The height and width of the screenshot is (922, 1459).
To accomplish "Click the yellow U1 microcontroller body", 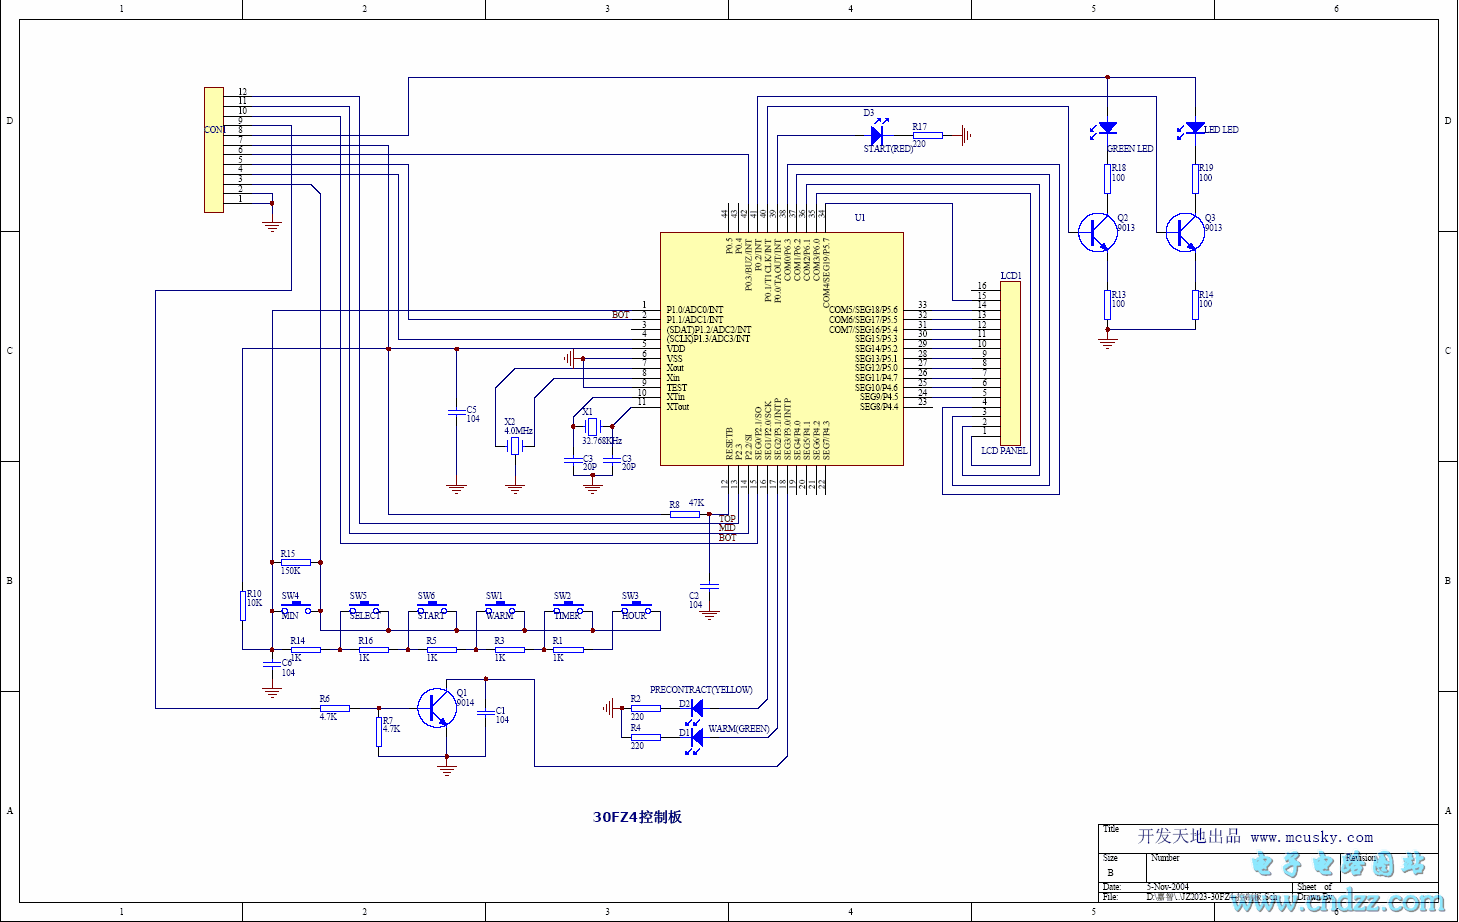I will [x=781, y=349].
